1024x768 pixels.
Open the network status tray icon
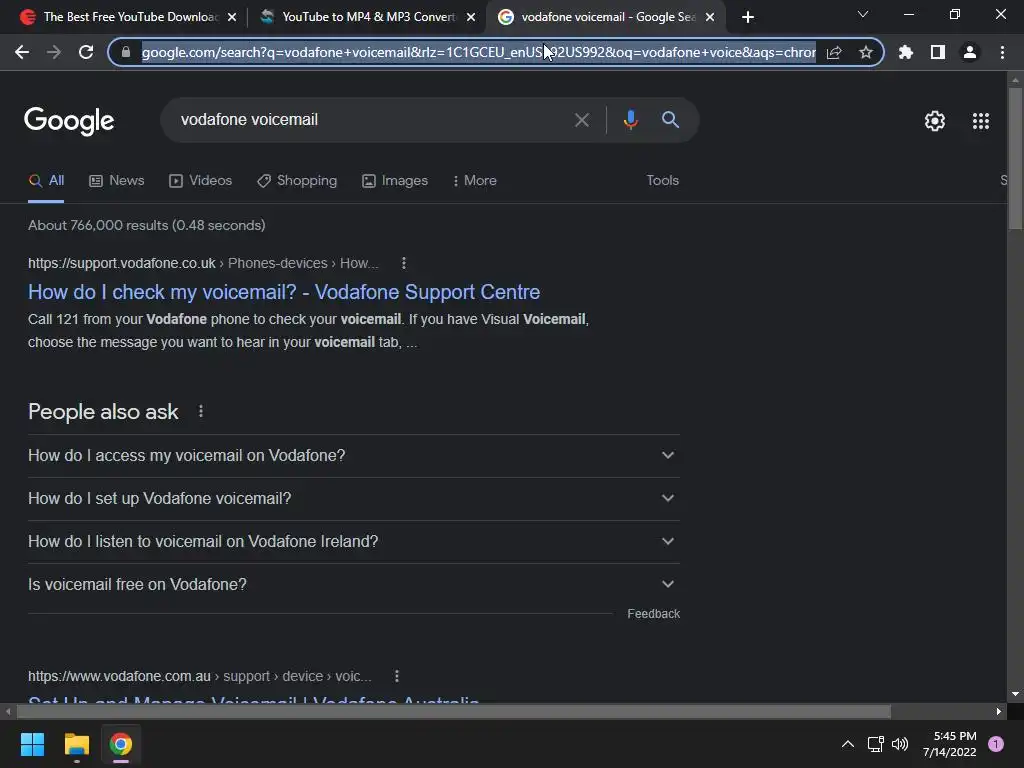[x=875, y=744]
